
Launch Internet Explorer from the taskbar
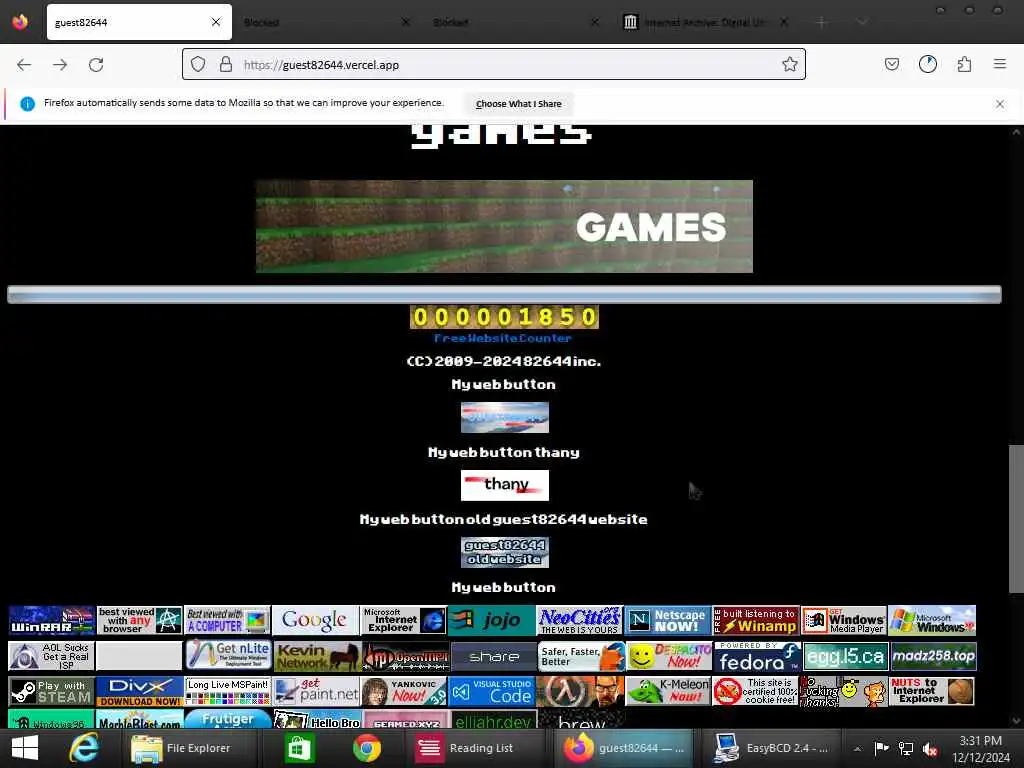click(84, 748)
